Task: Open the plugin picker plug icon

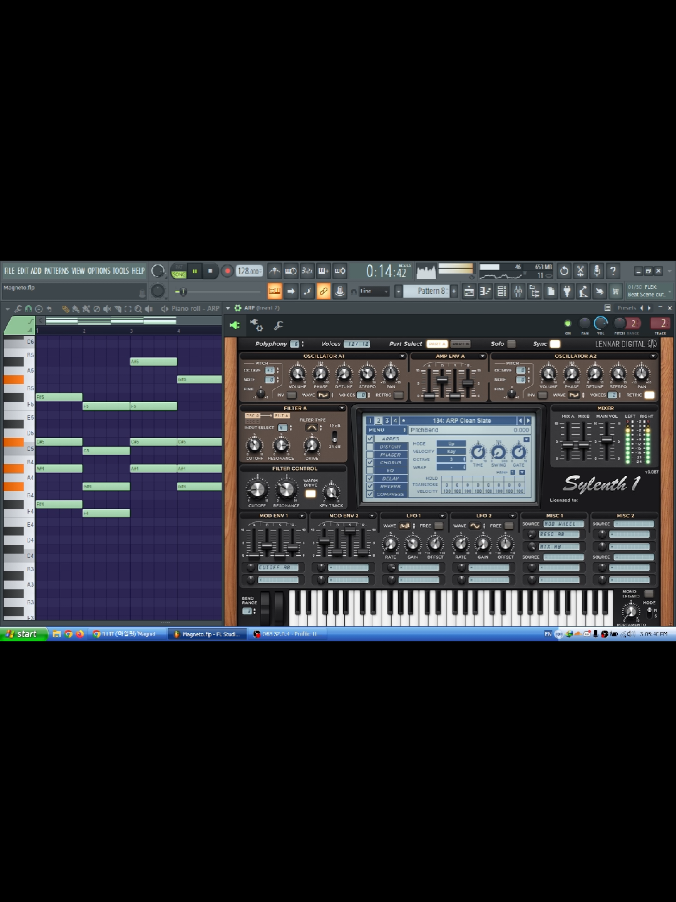Action: (x=567, y=291)
